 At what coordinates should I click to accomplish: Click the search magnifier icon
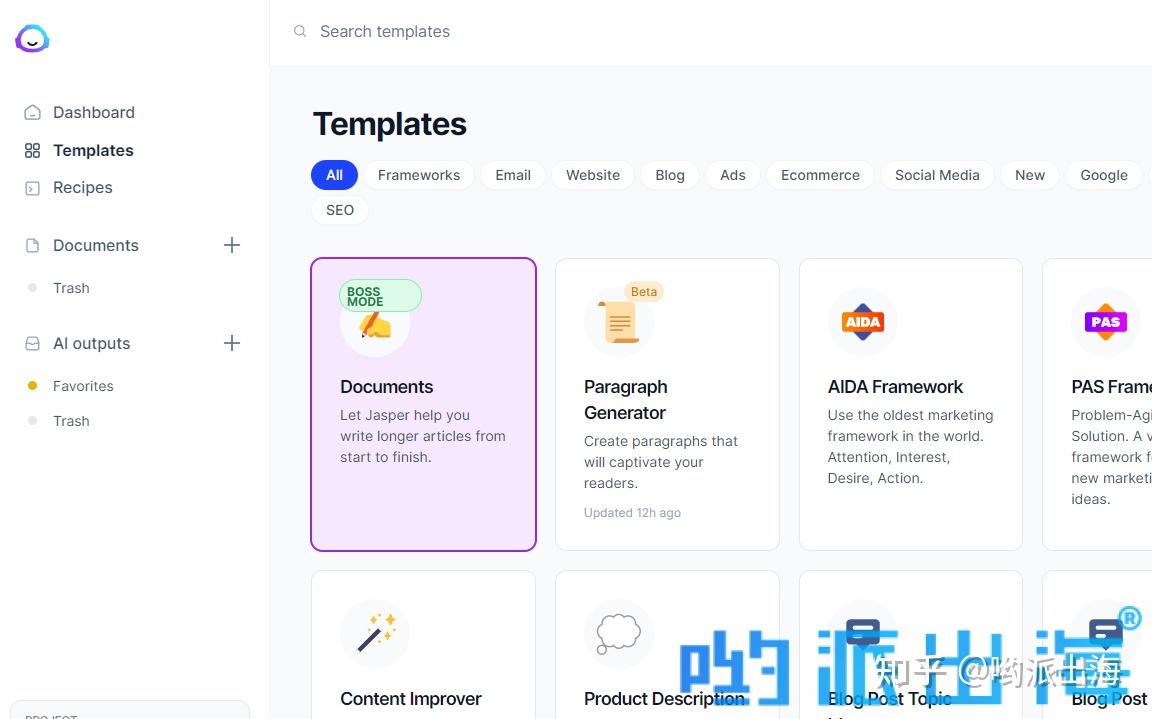pos(300,31)
